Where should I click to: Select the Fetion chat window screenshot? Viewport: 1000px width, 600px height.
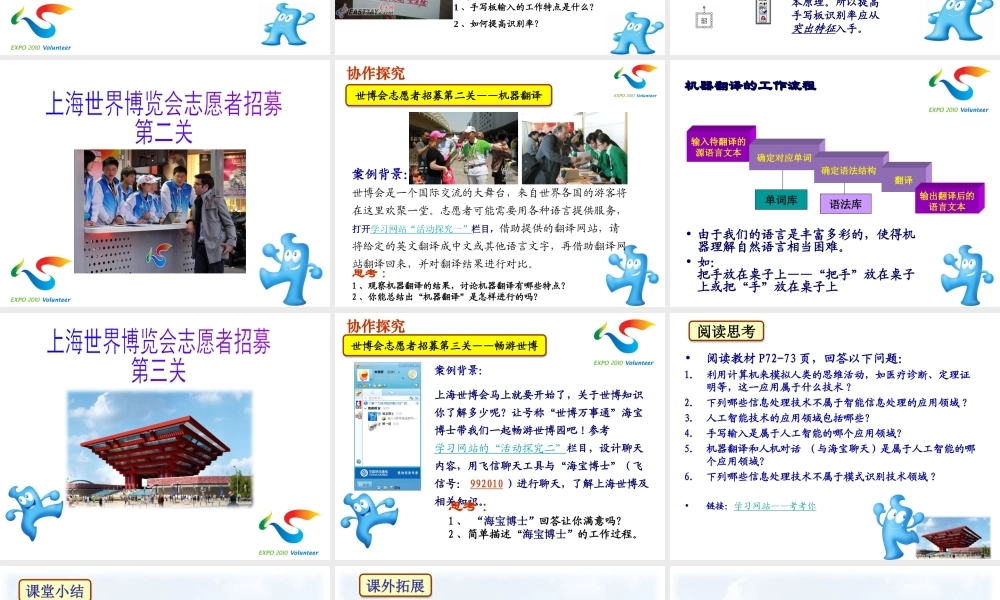tap(387, 427)
